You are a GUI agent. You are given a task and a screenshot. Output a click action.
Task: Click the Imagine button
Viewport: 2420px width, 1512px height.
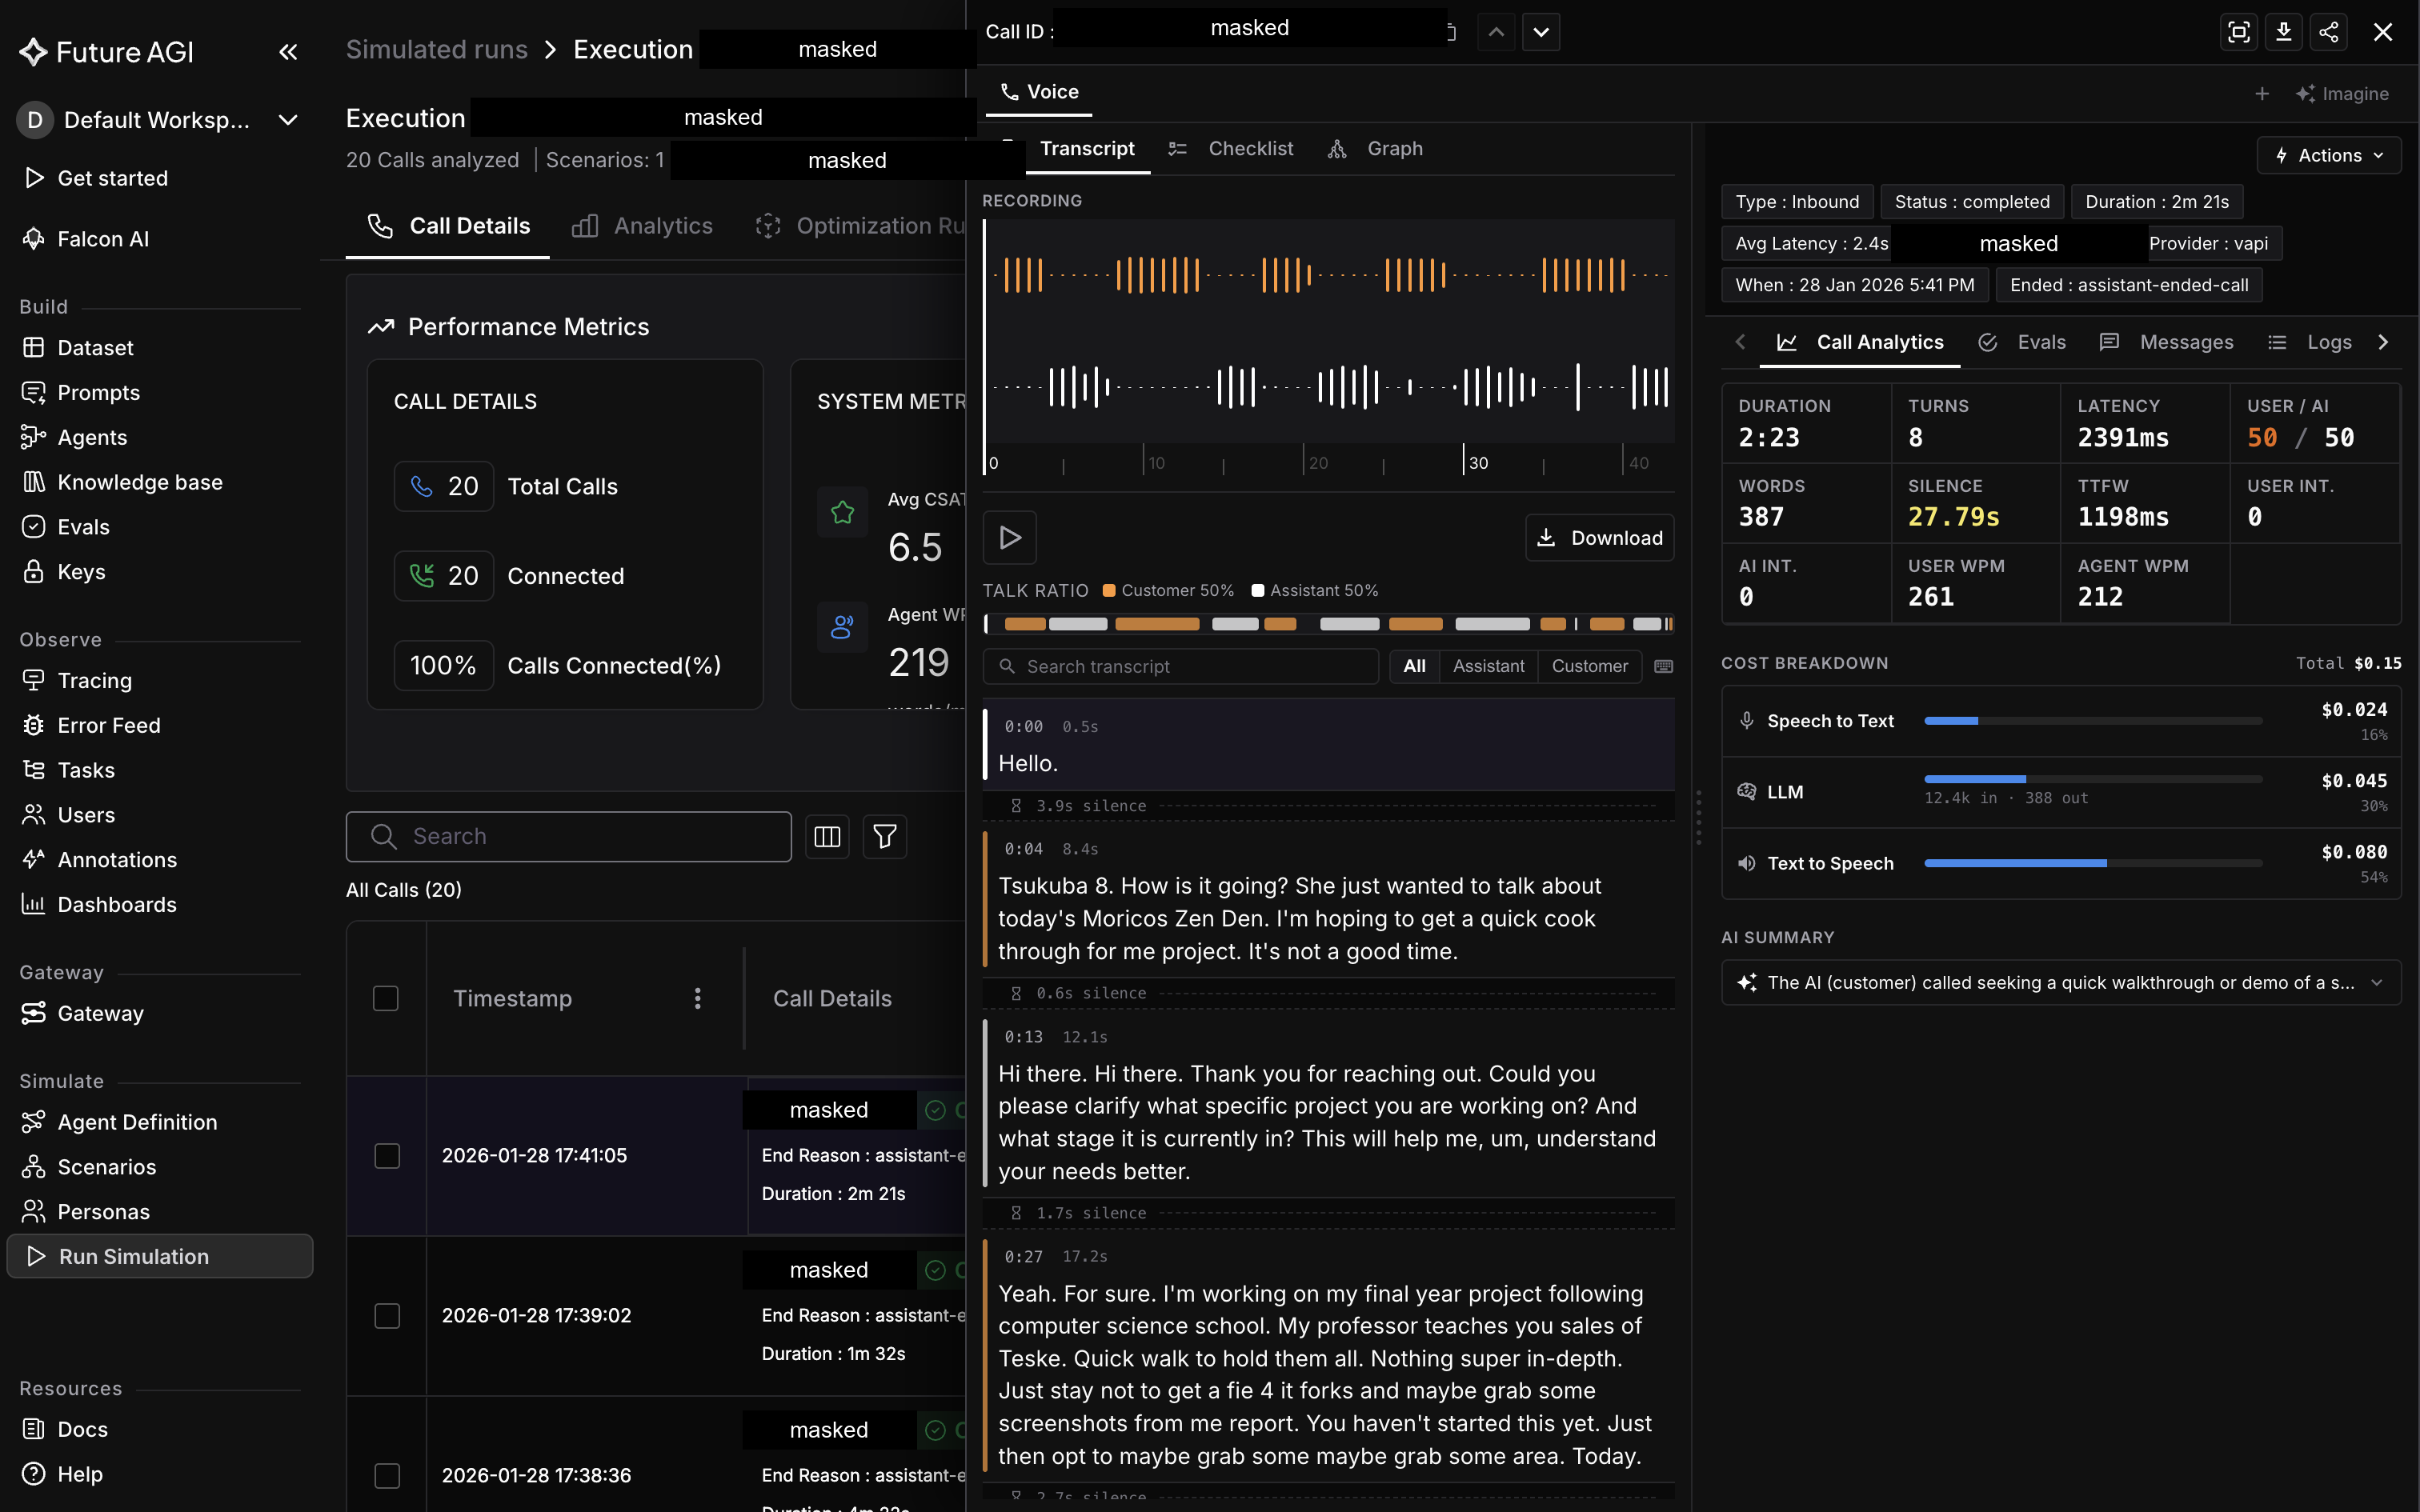[x=2342, y=94]
